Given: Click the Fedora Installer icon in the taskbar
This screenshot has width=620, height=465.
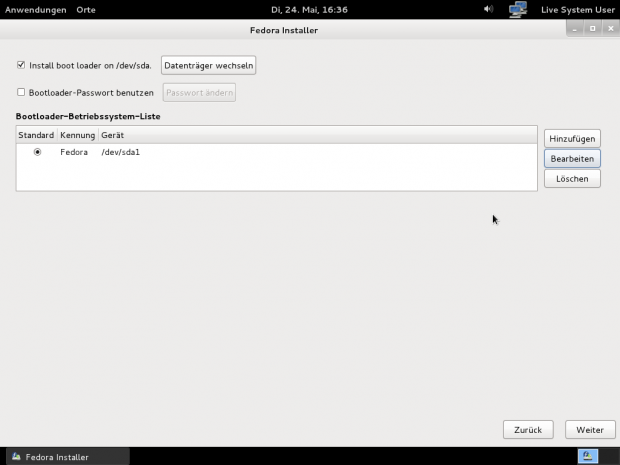Looking at the screenshot, I should pos(16,457).
